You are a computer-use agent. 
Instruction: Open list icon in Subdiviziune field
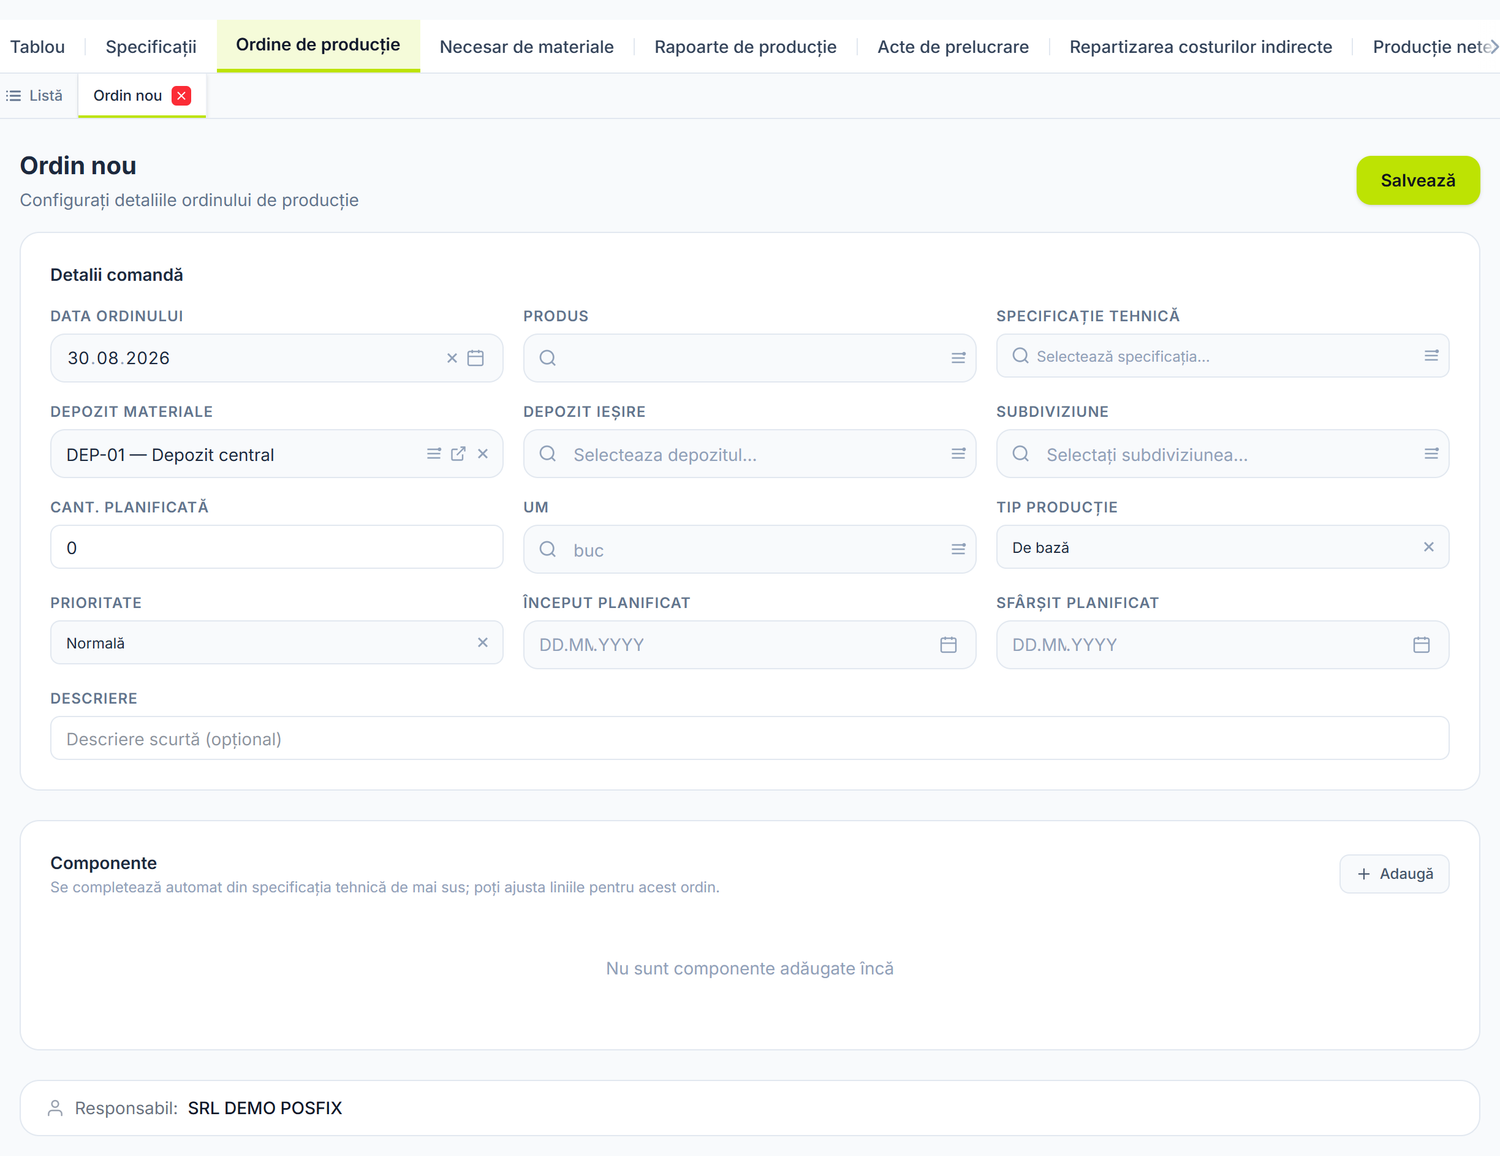point(1431,454)
